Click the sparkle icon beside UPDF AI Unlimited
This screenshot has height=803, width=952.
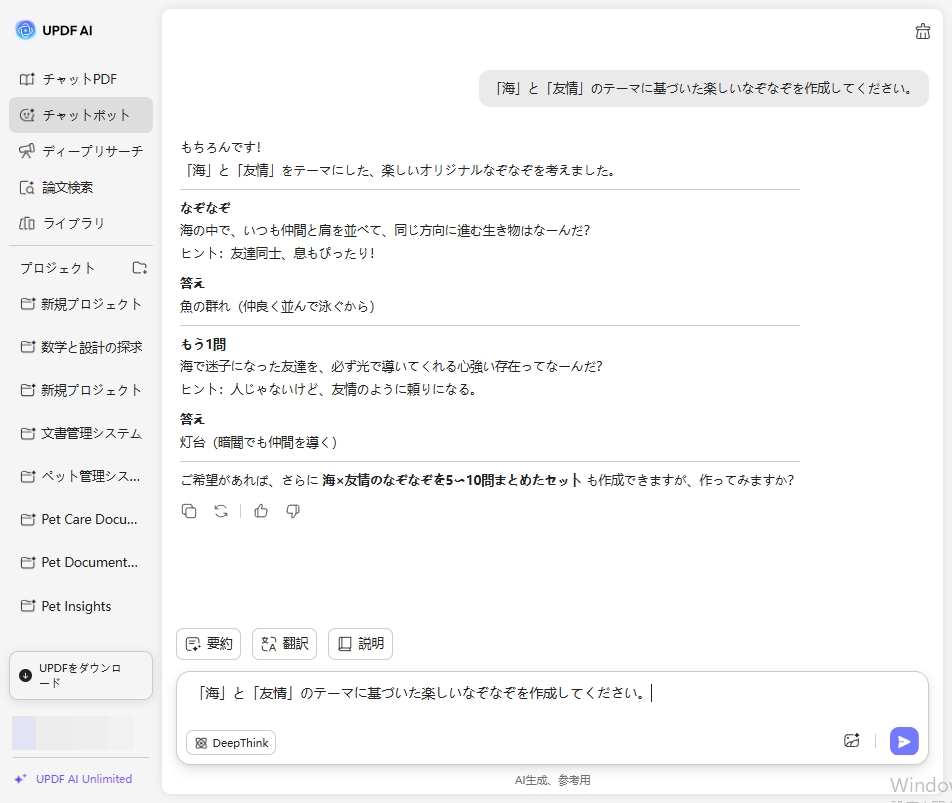[x=21, y=779]
